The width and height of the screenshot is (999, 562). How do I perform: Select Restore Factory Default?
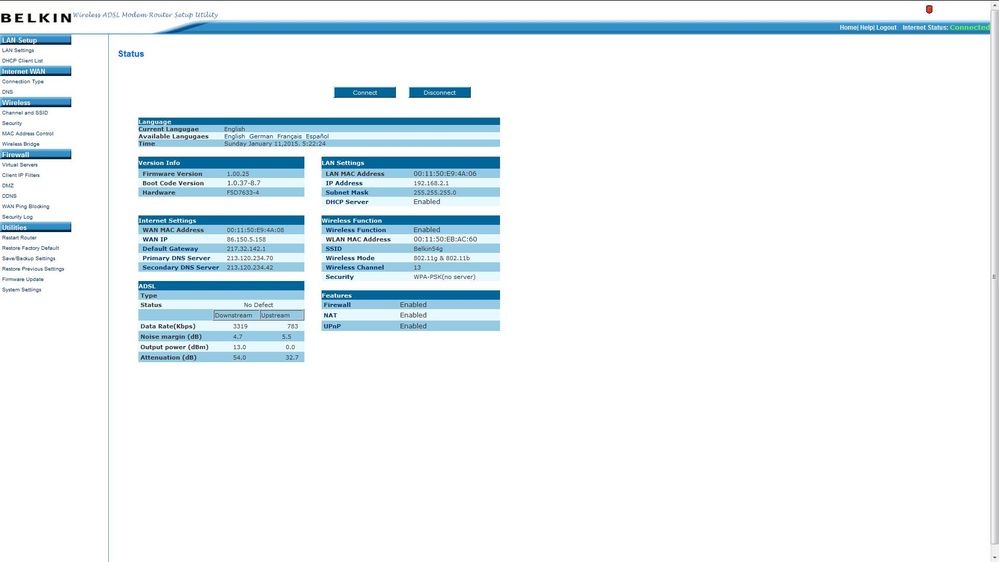tap(30, 248)
